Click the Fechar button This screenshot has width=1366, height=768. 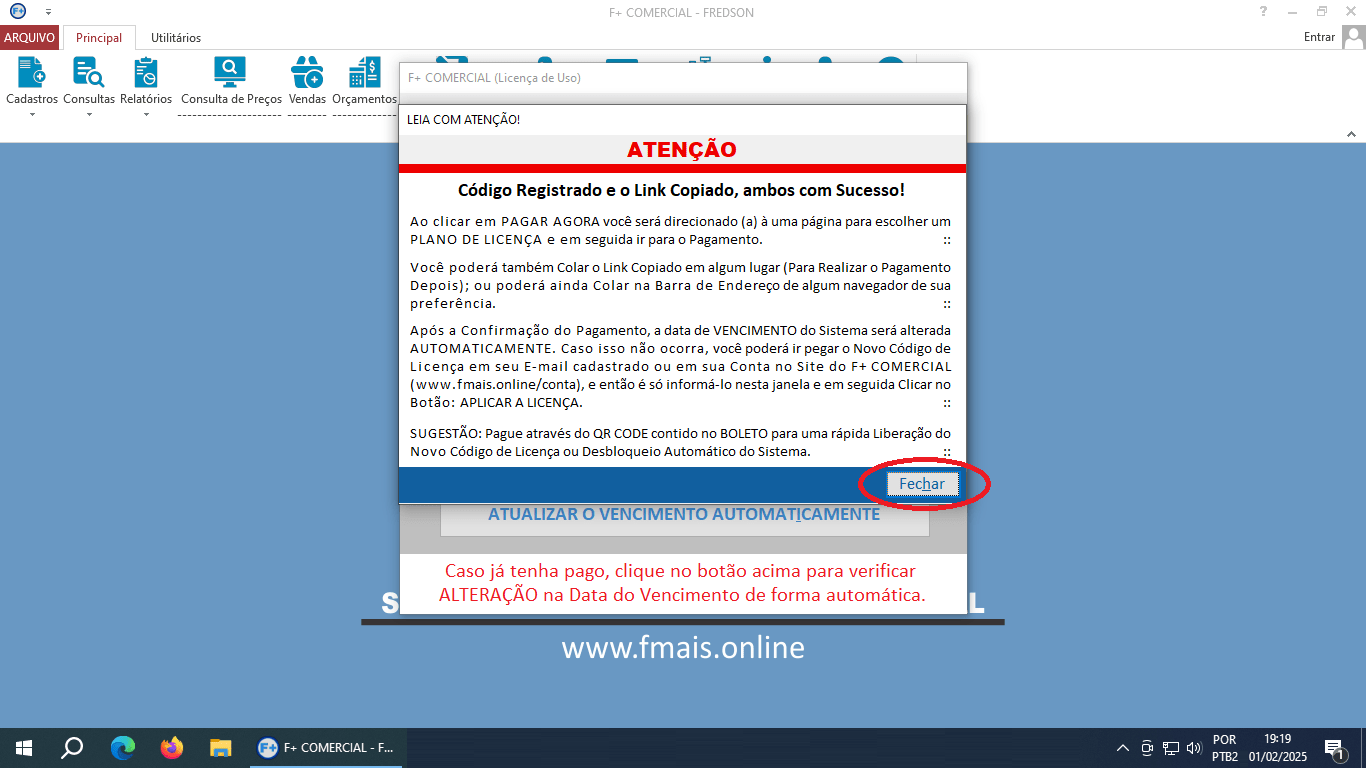tap(921, 483)
